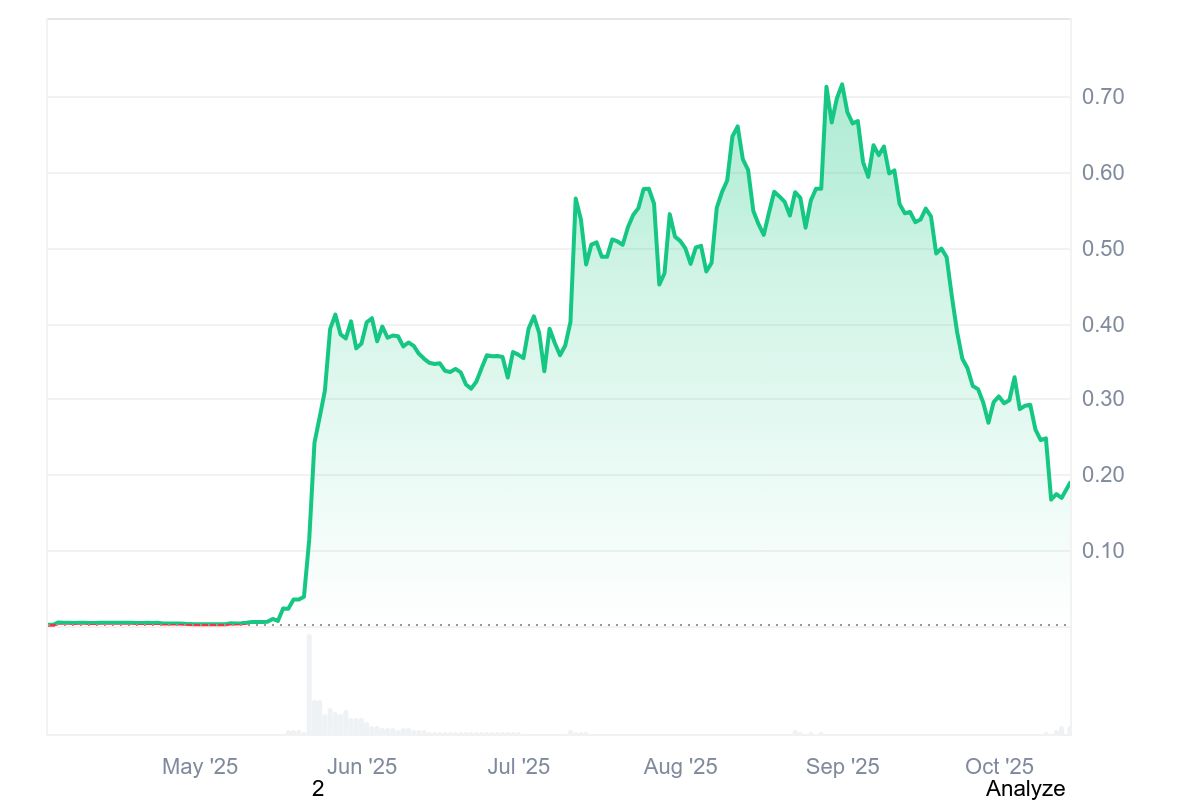Viewport: 1200px width, 800px height.
Task: Select the Jun '25 date label
Action: 362,767
